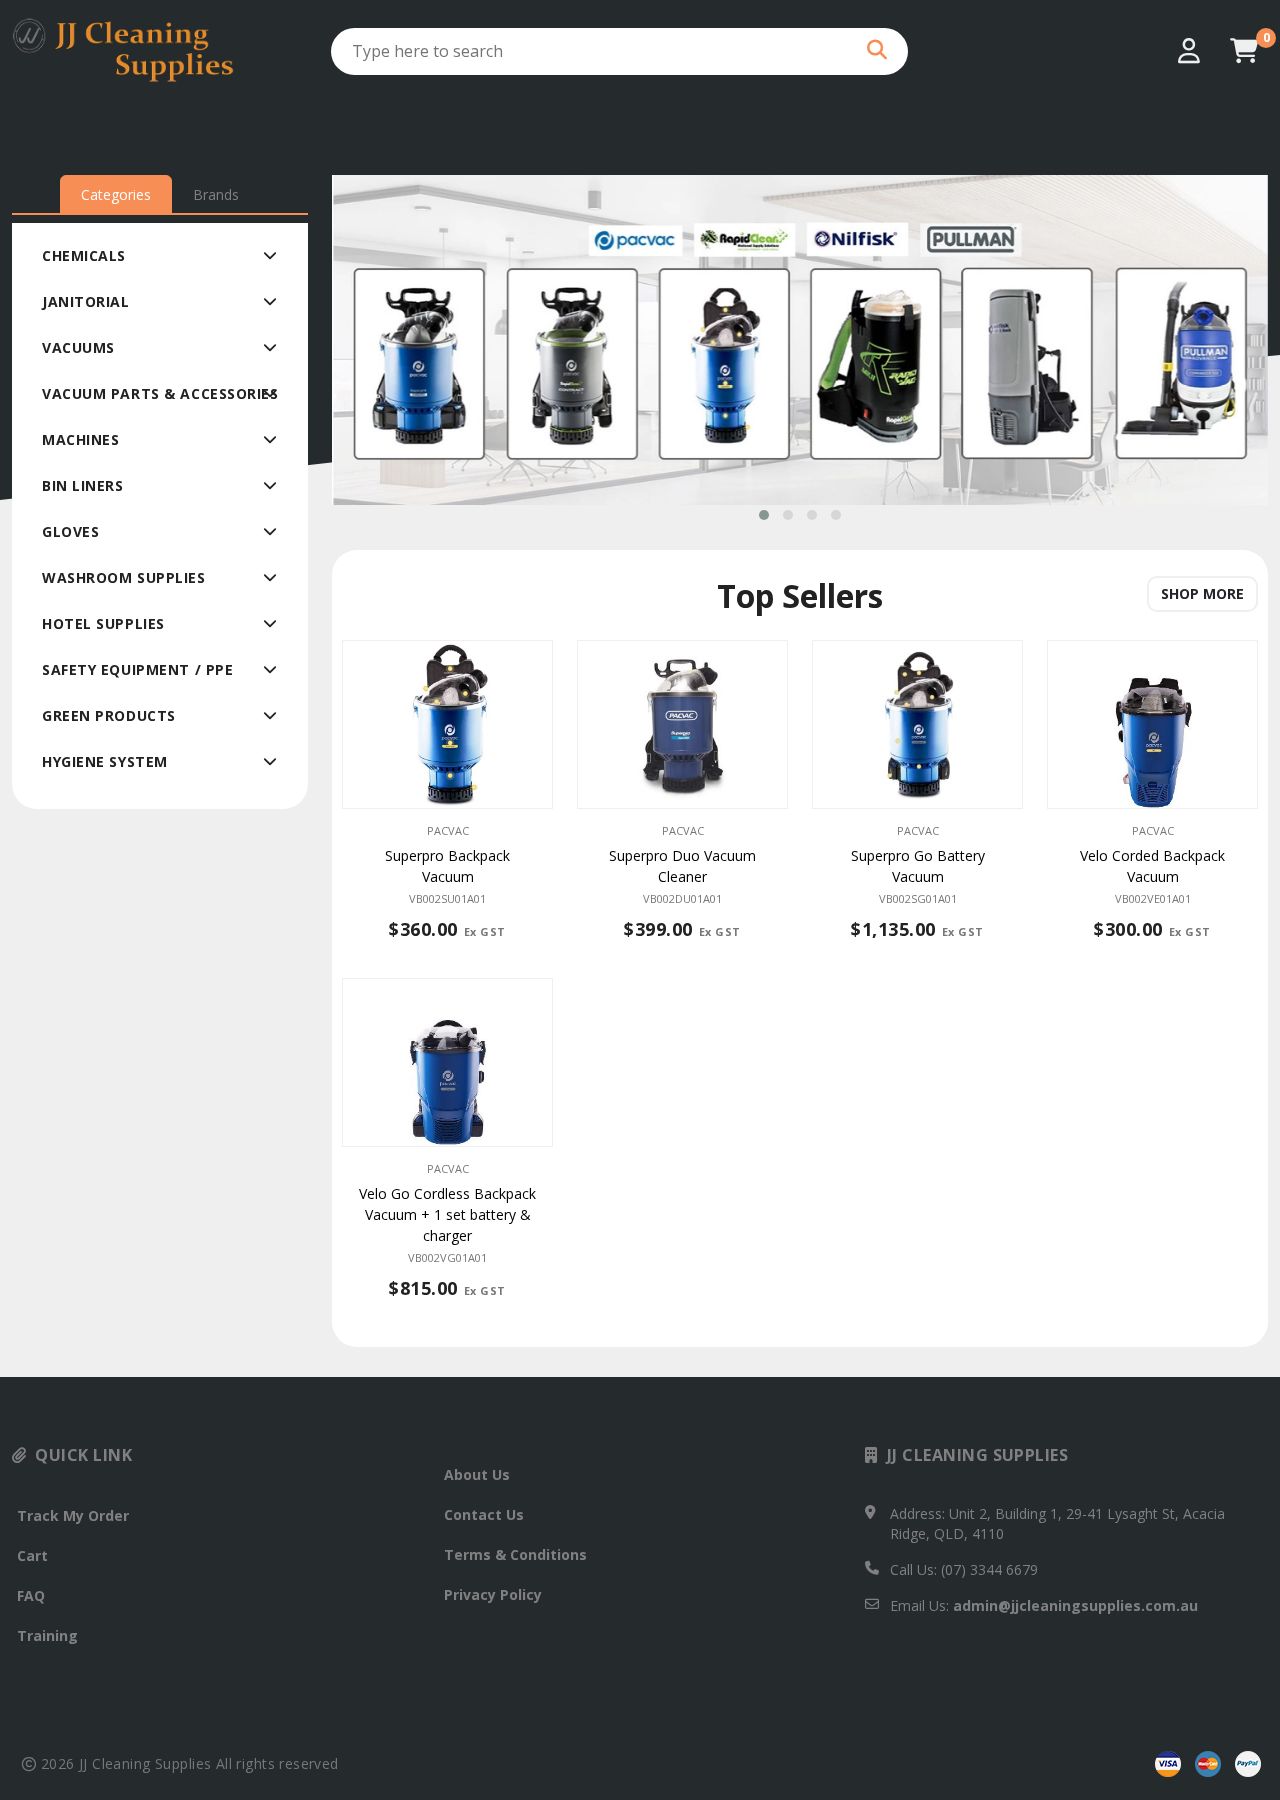Click the green Rapid Vac vacuum in banner

click(875, 364)
